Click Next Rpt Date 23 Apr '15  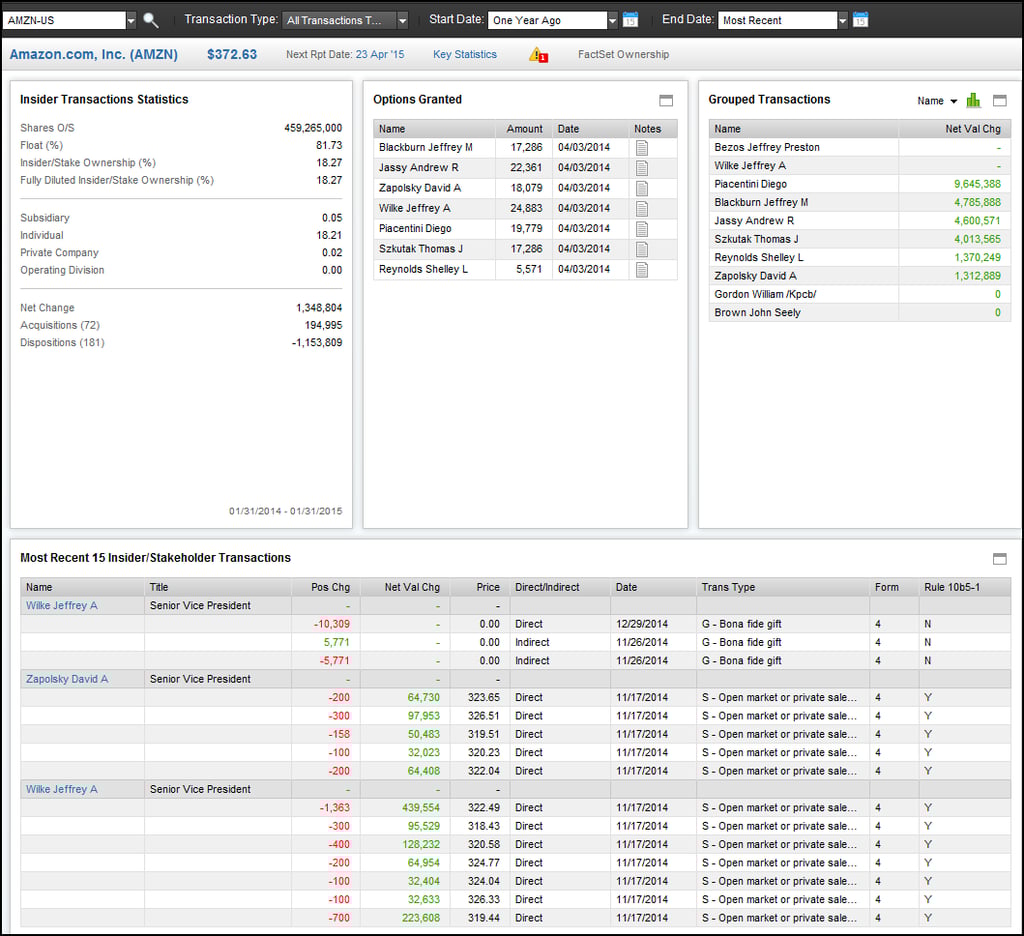point(345,55)
